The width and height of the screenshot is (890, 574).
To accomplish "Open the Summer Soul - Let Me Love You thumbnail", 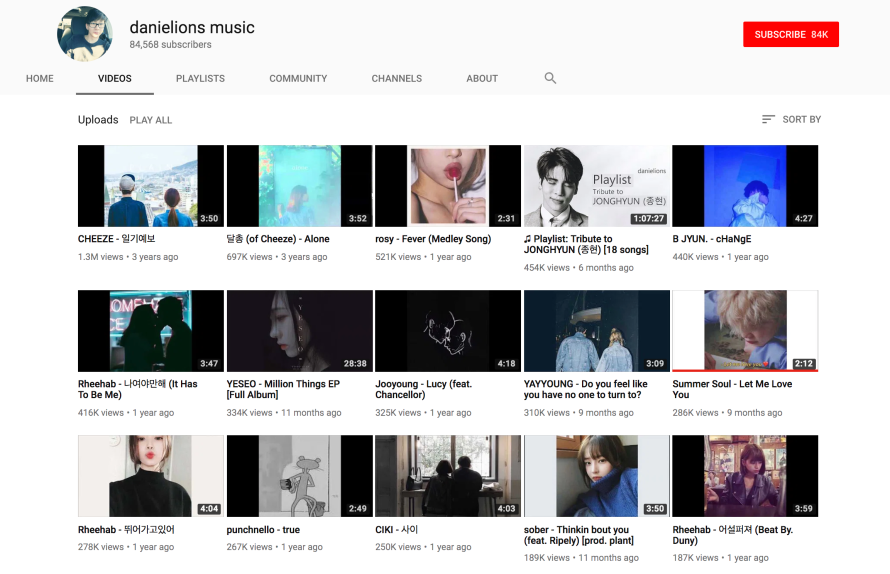I will click(x=745, y=331).
